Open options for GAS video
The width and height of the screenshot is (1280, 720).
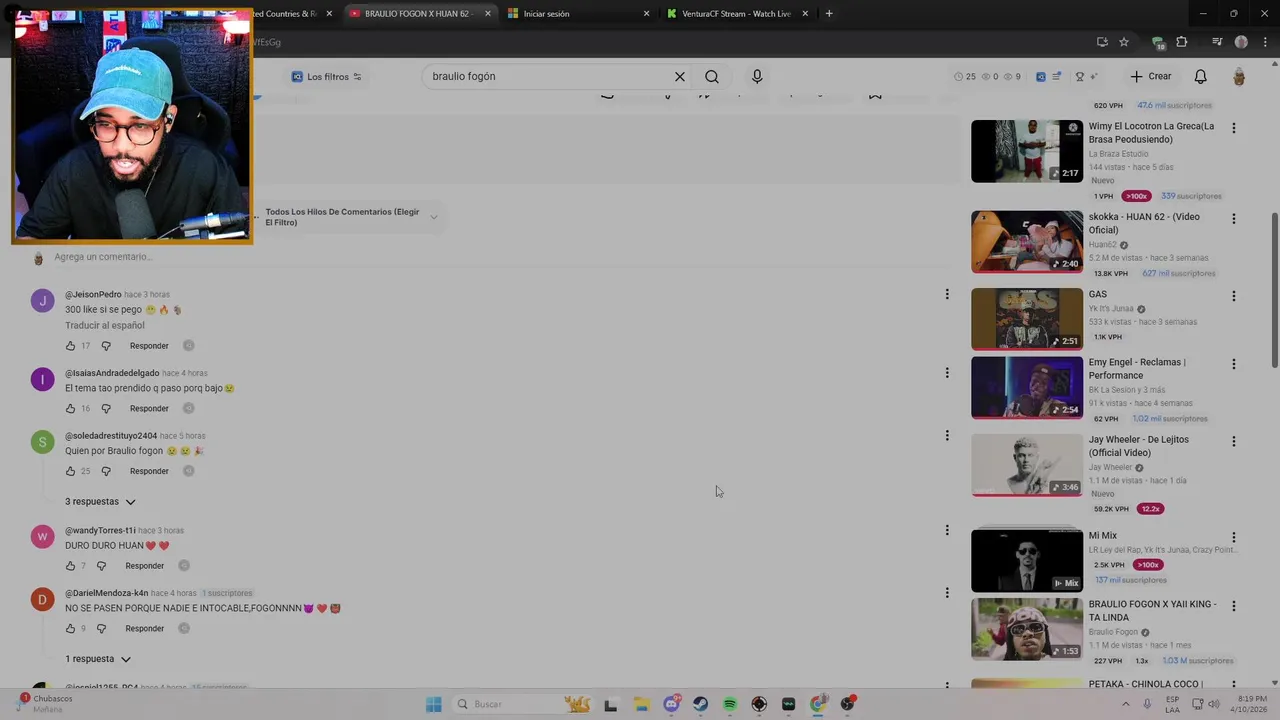pyautogui.click(x=1233, y=296)
